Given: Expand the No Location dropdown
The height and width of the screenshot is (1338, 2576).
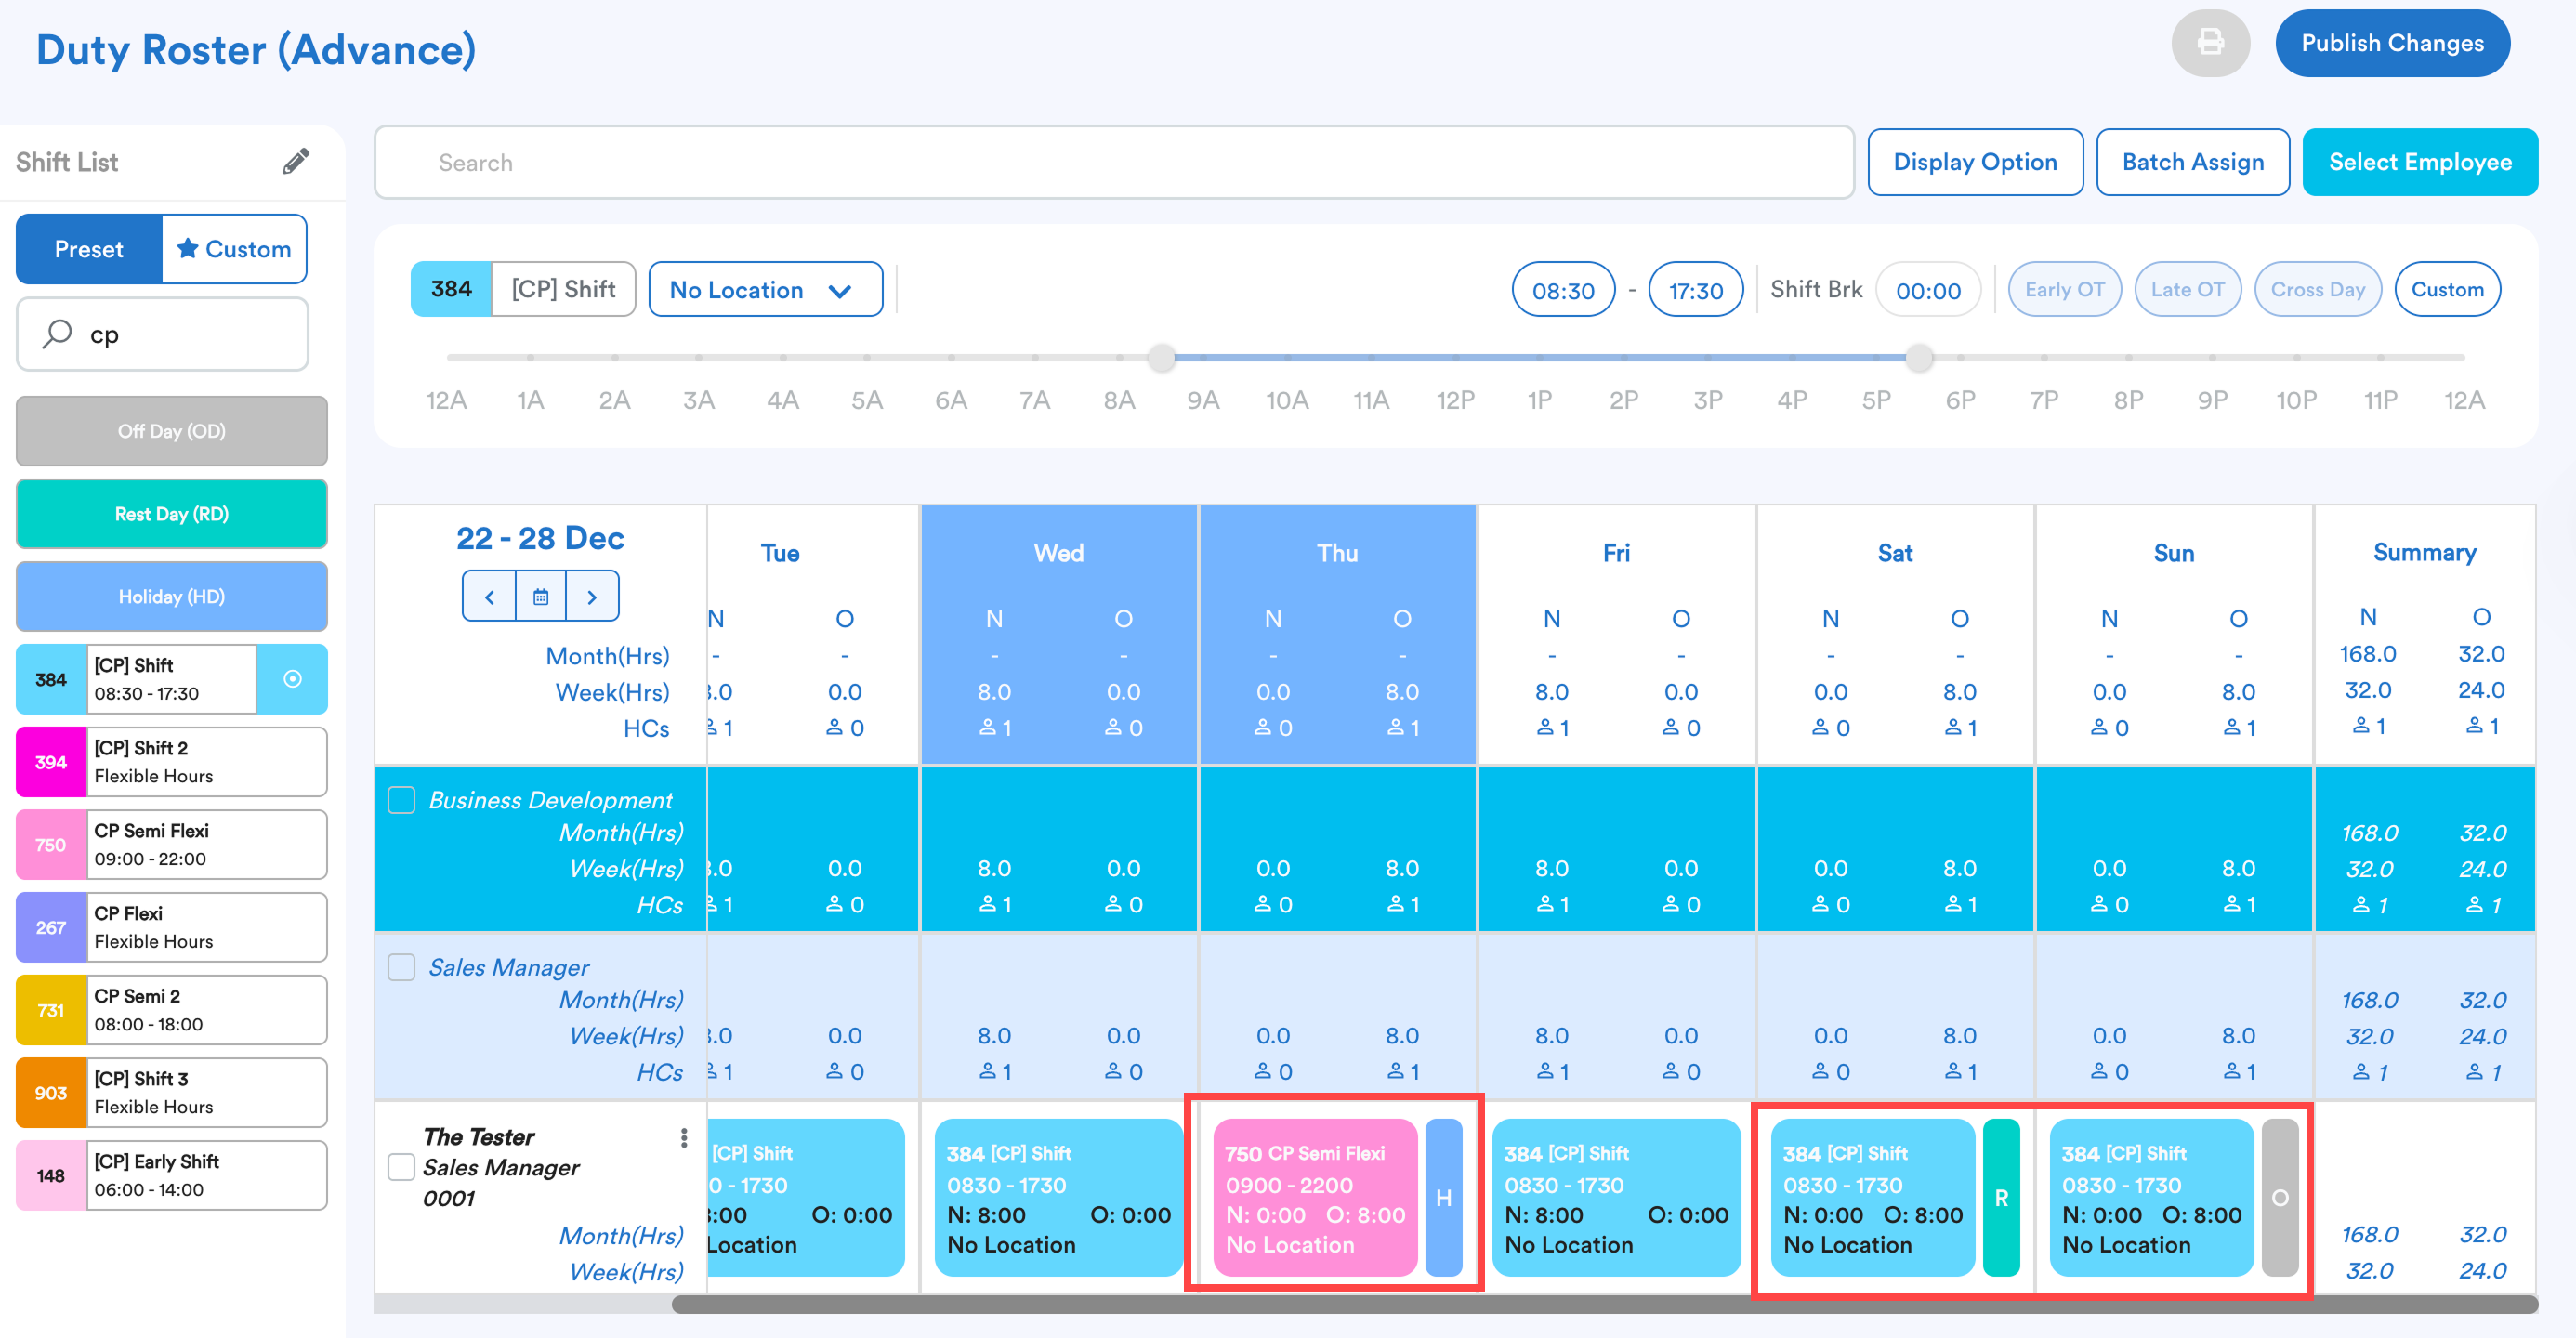Looking at the screenshot, I should [765, 290].
